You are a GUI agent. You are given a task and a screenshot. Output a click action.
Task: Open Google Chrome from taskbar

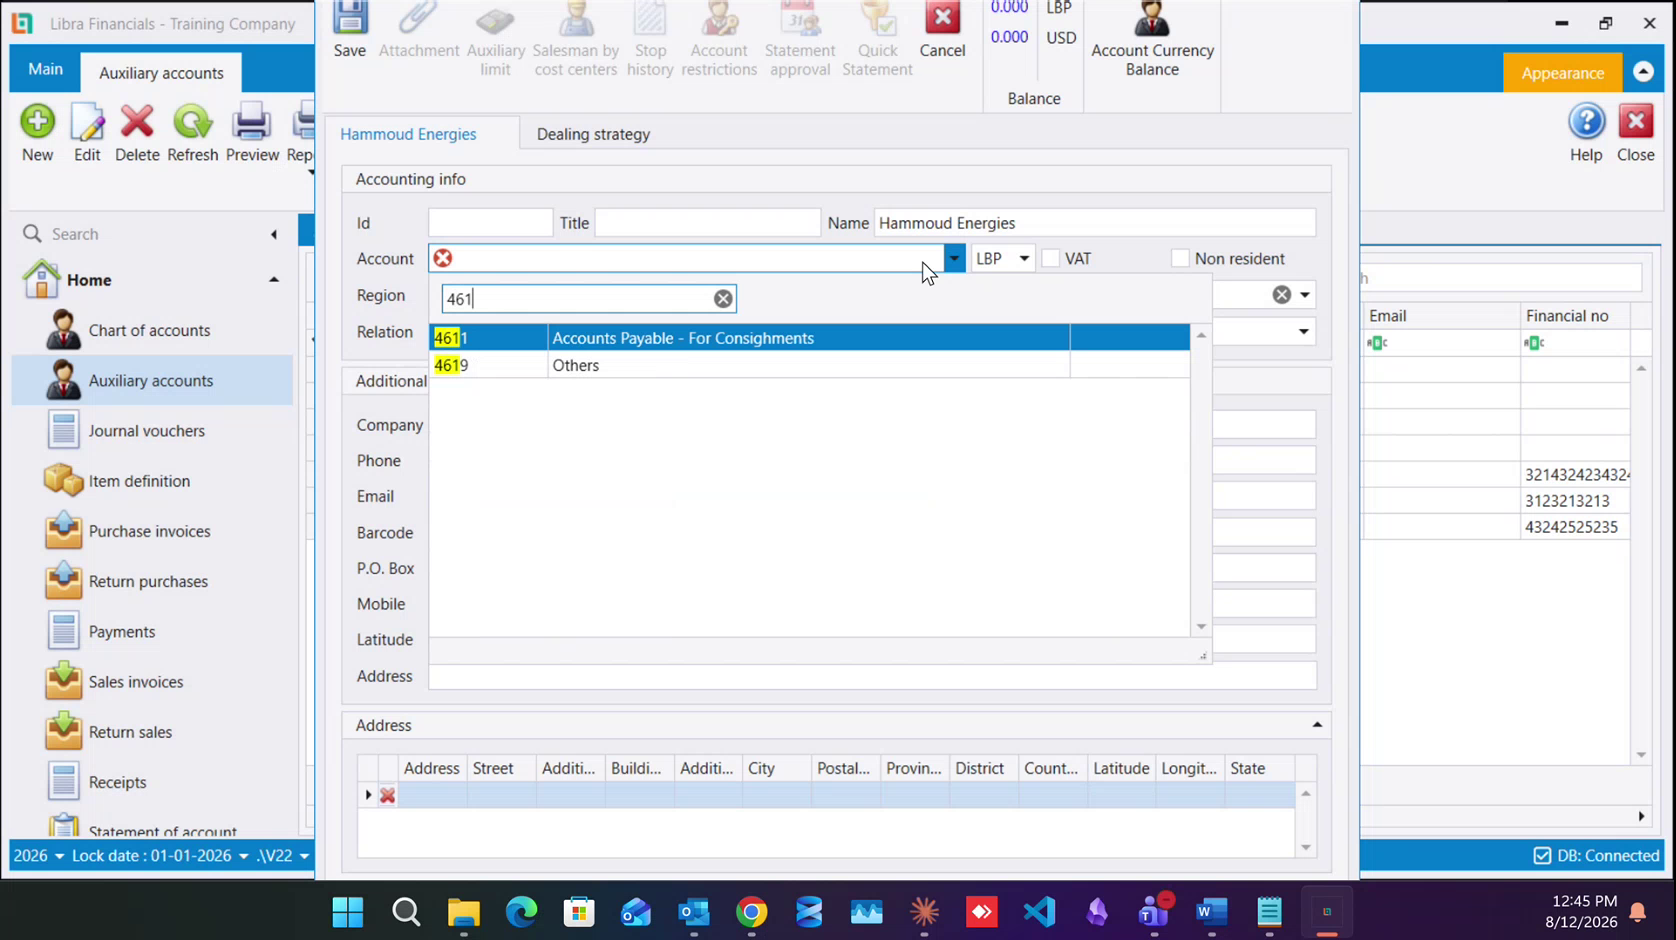click(x=752, y=912)
